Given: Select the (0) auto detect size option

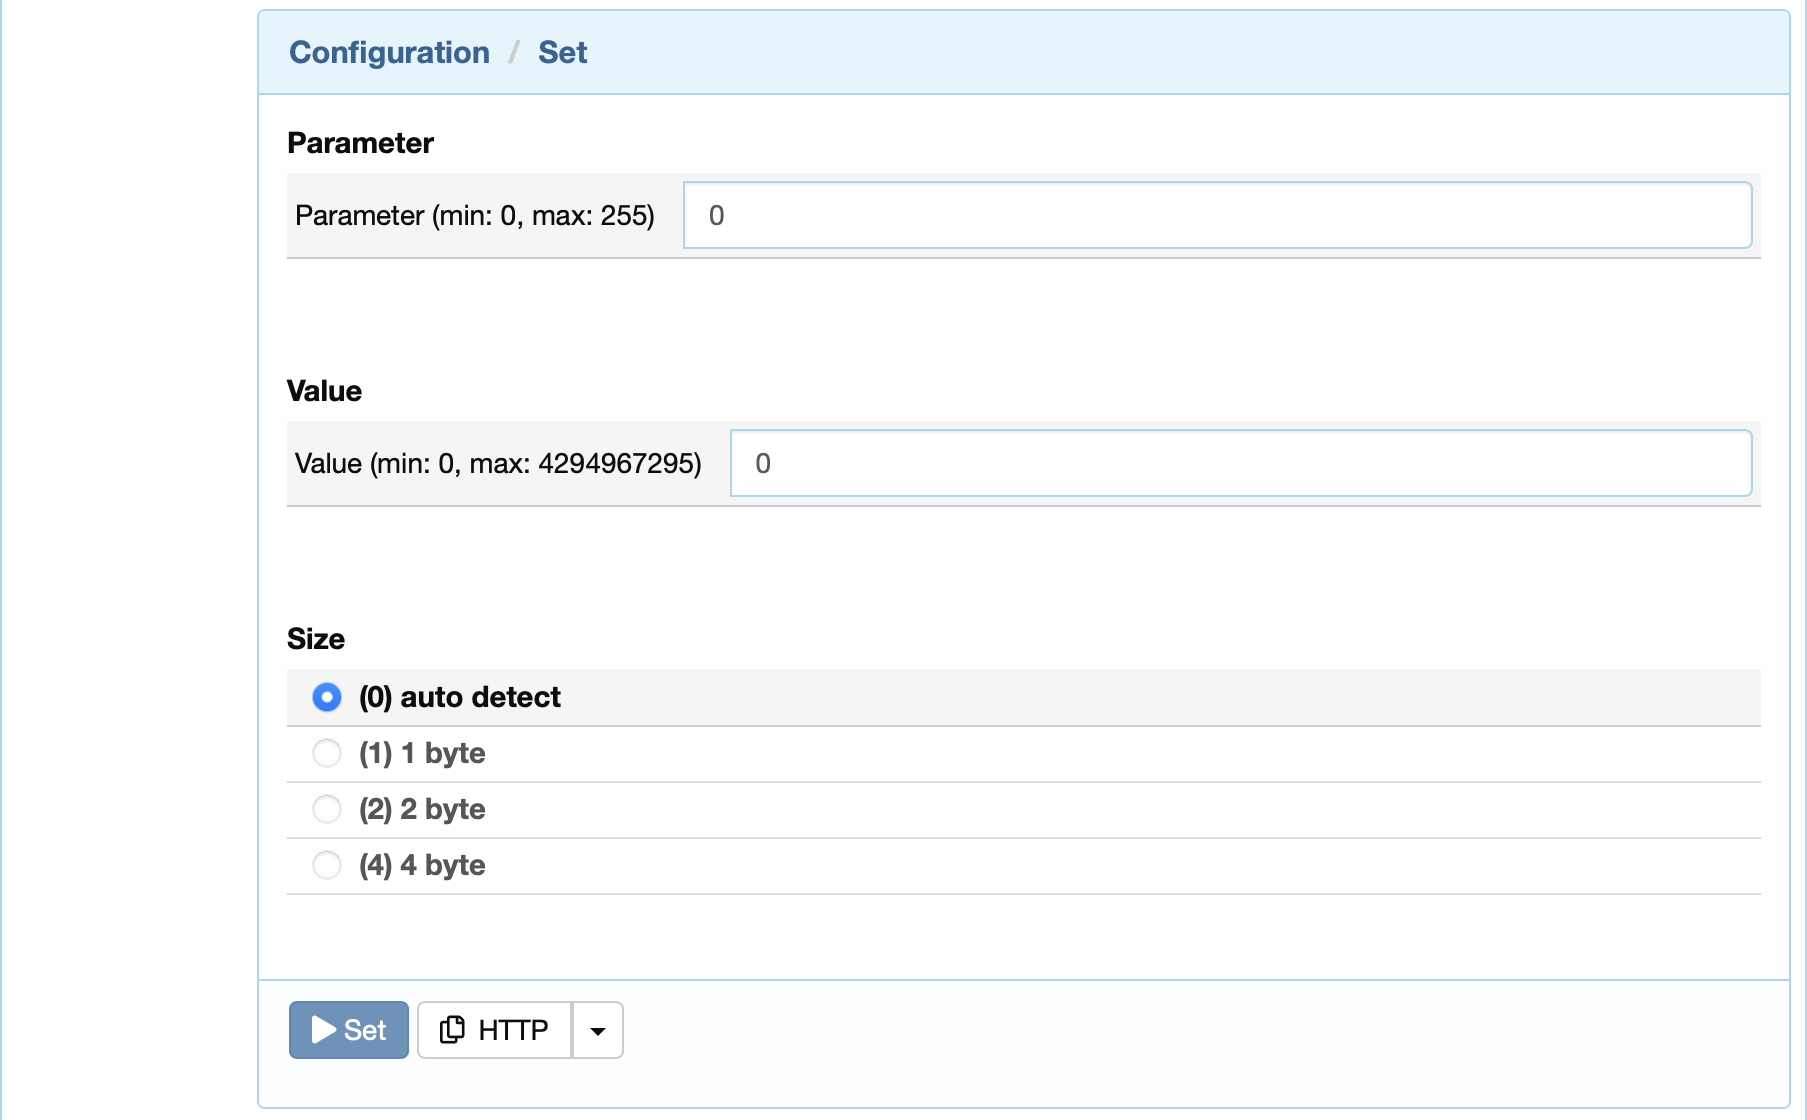Looking at the screenshot, I should click(327, 697).
